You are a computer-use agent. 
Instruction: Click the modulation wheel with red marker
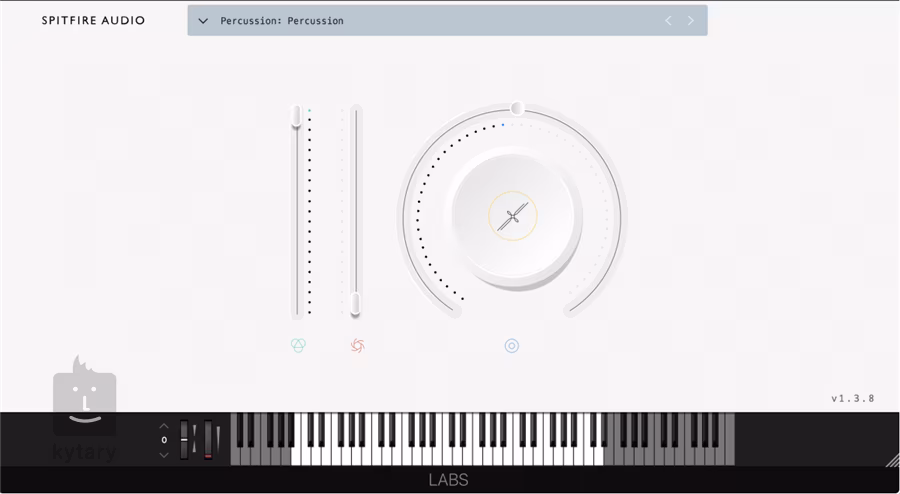(208, 439)
